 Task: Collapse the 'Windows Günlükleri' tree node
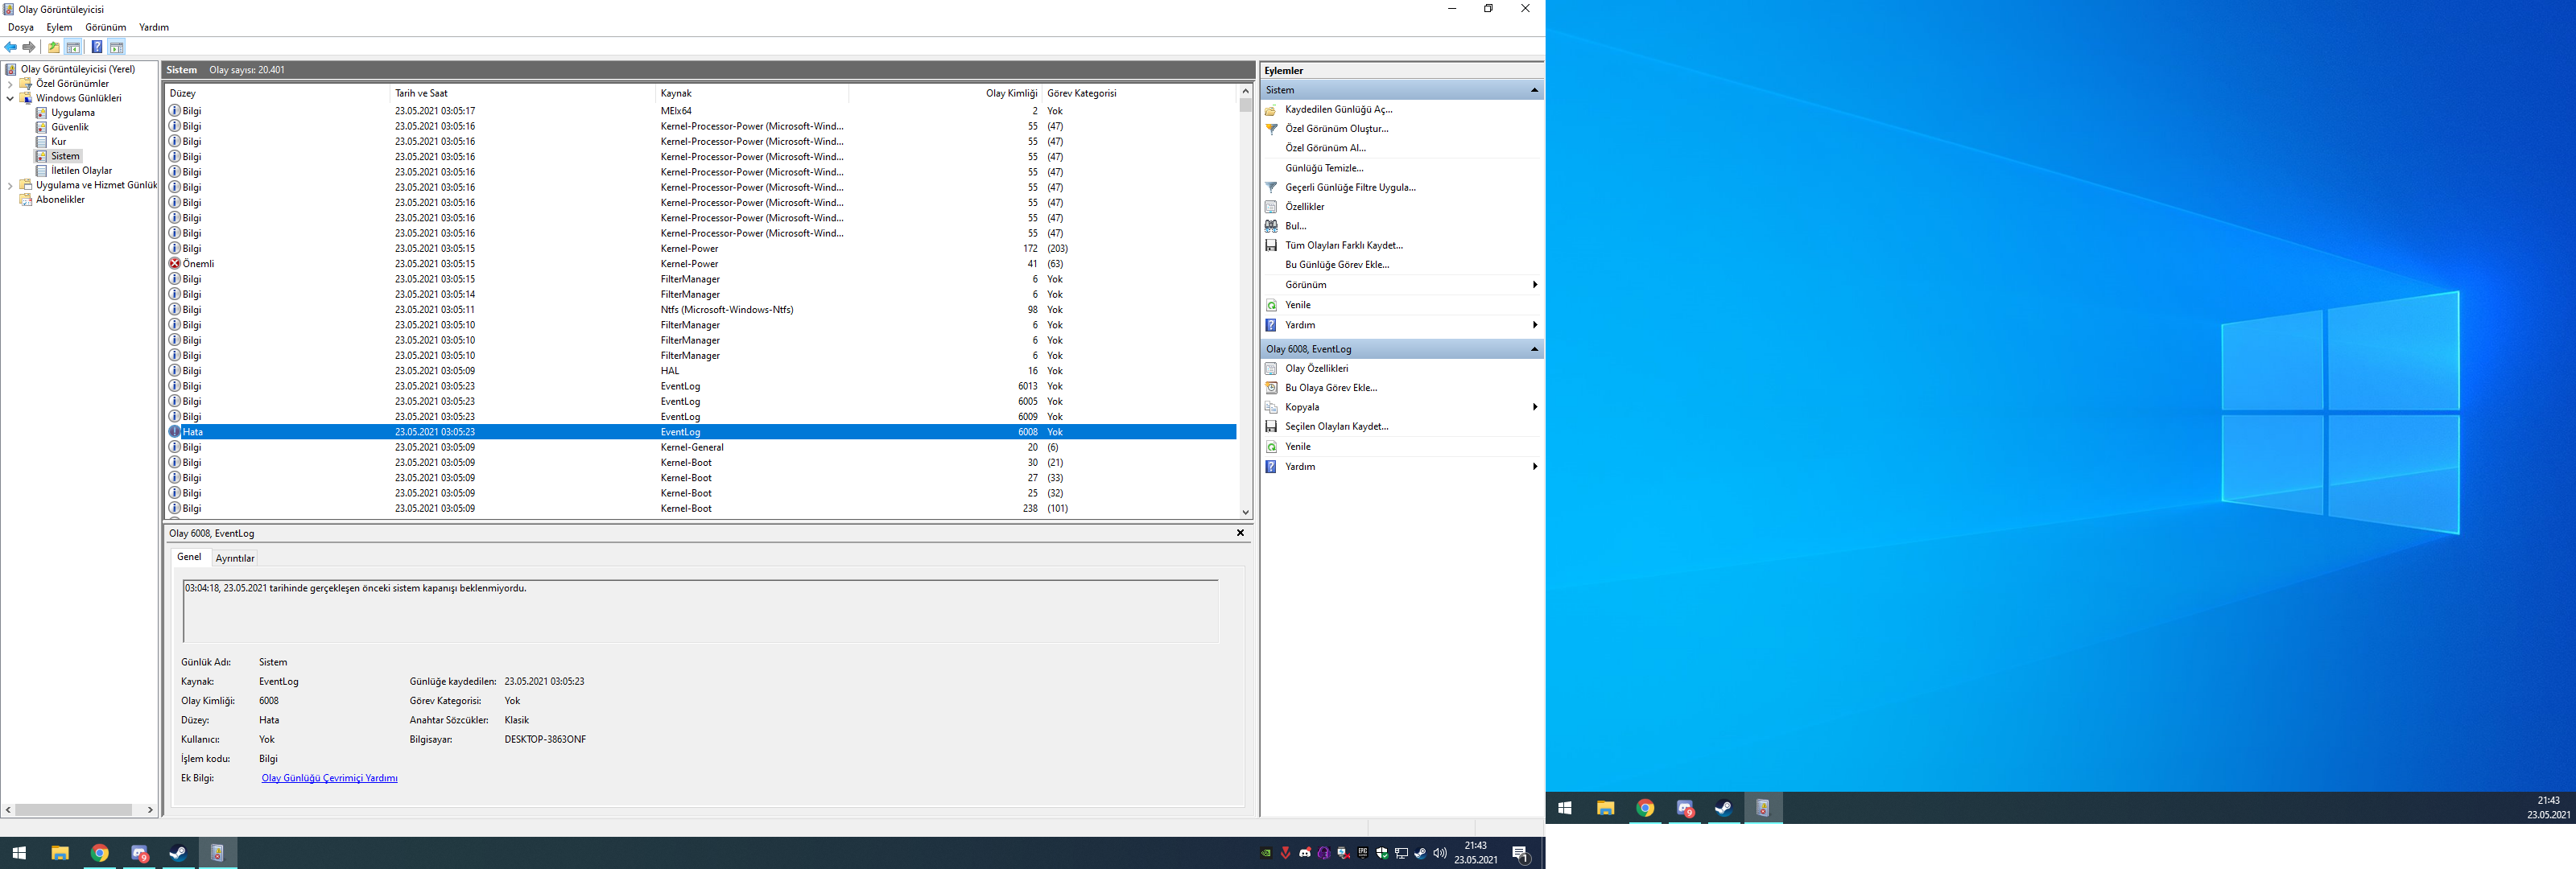tap(10, 99)
